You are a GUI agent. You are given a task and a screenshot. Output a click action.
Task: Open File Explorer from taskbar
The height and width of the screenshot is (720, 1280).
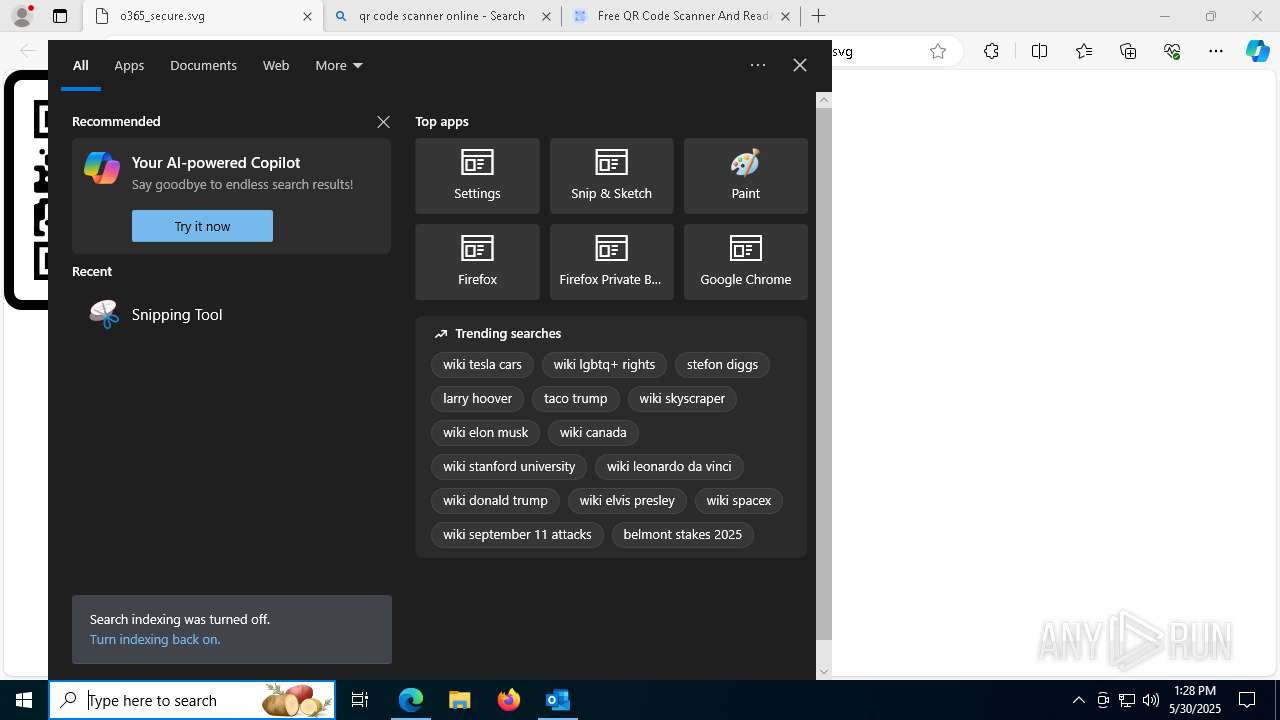(460, 700)
